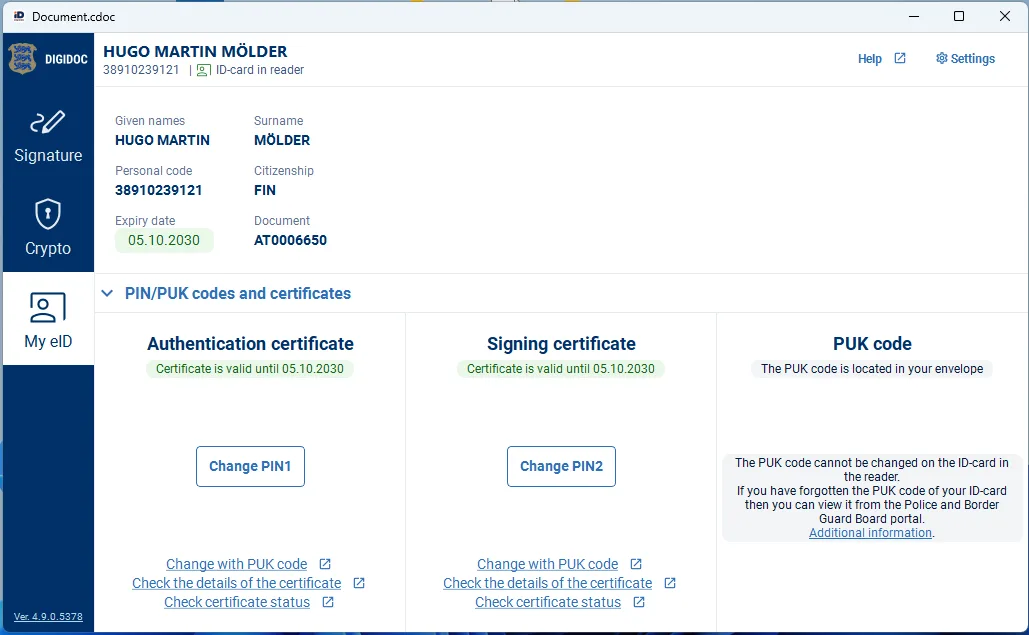
Task: Click the Signing certificate heading
Action: click(x=561, y=344)
